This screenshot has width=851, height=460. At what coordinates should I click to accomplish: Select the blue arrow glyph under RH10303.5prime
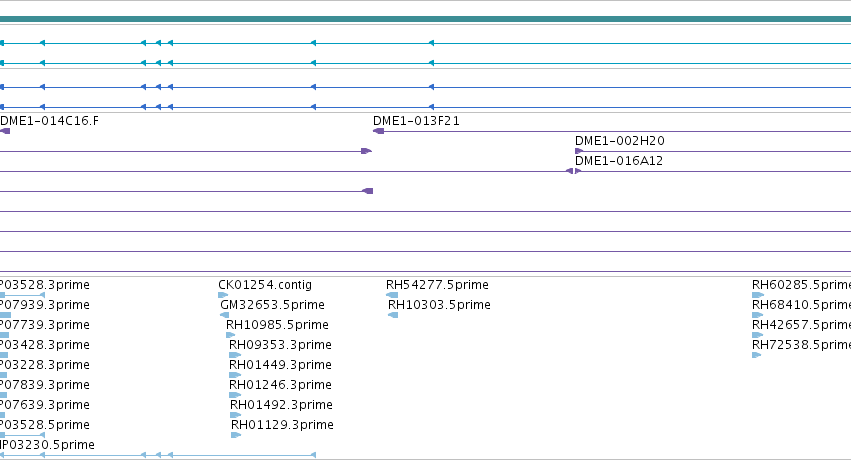tap(393, 315)
